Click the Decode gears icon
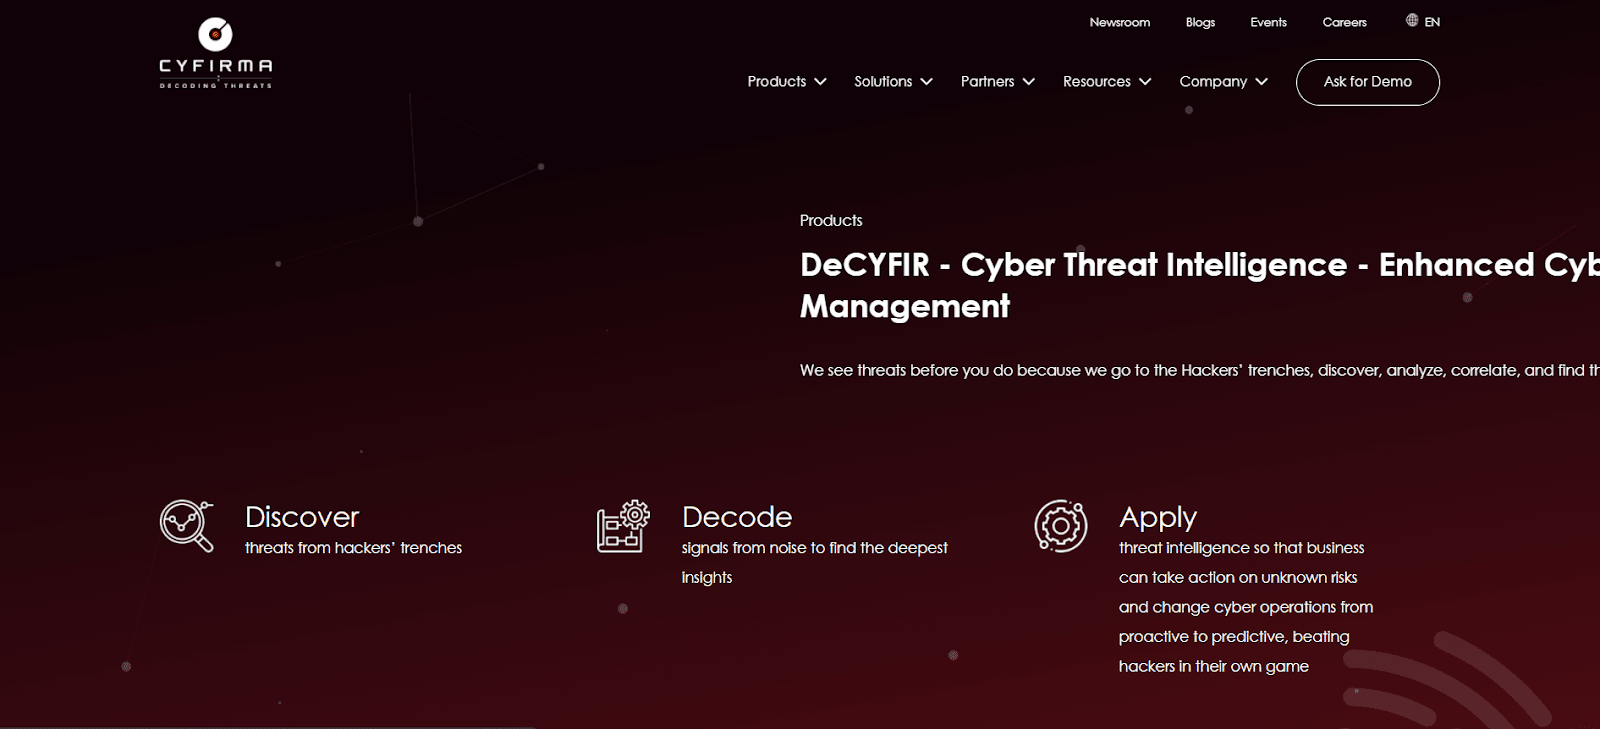The height and width of the screenshot is (729, 1600). pos(623,526)
